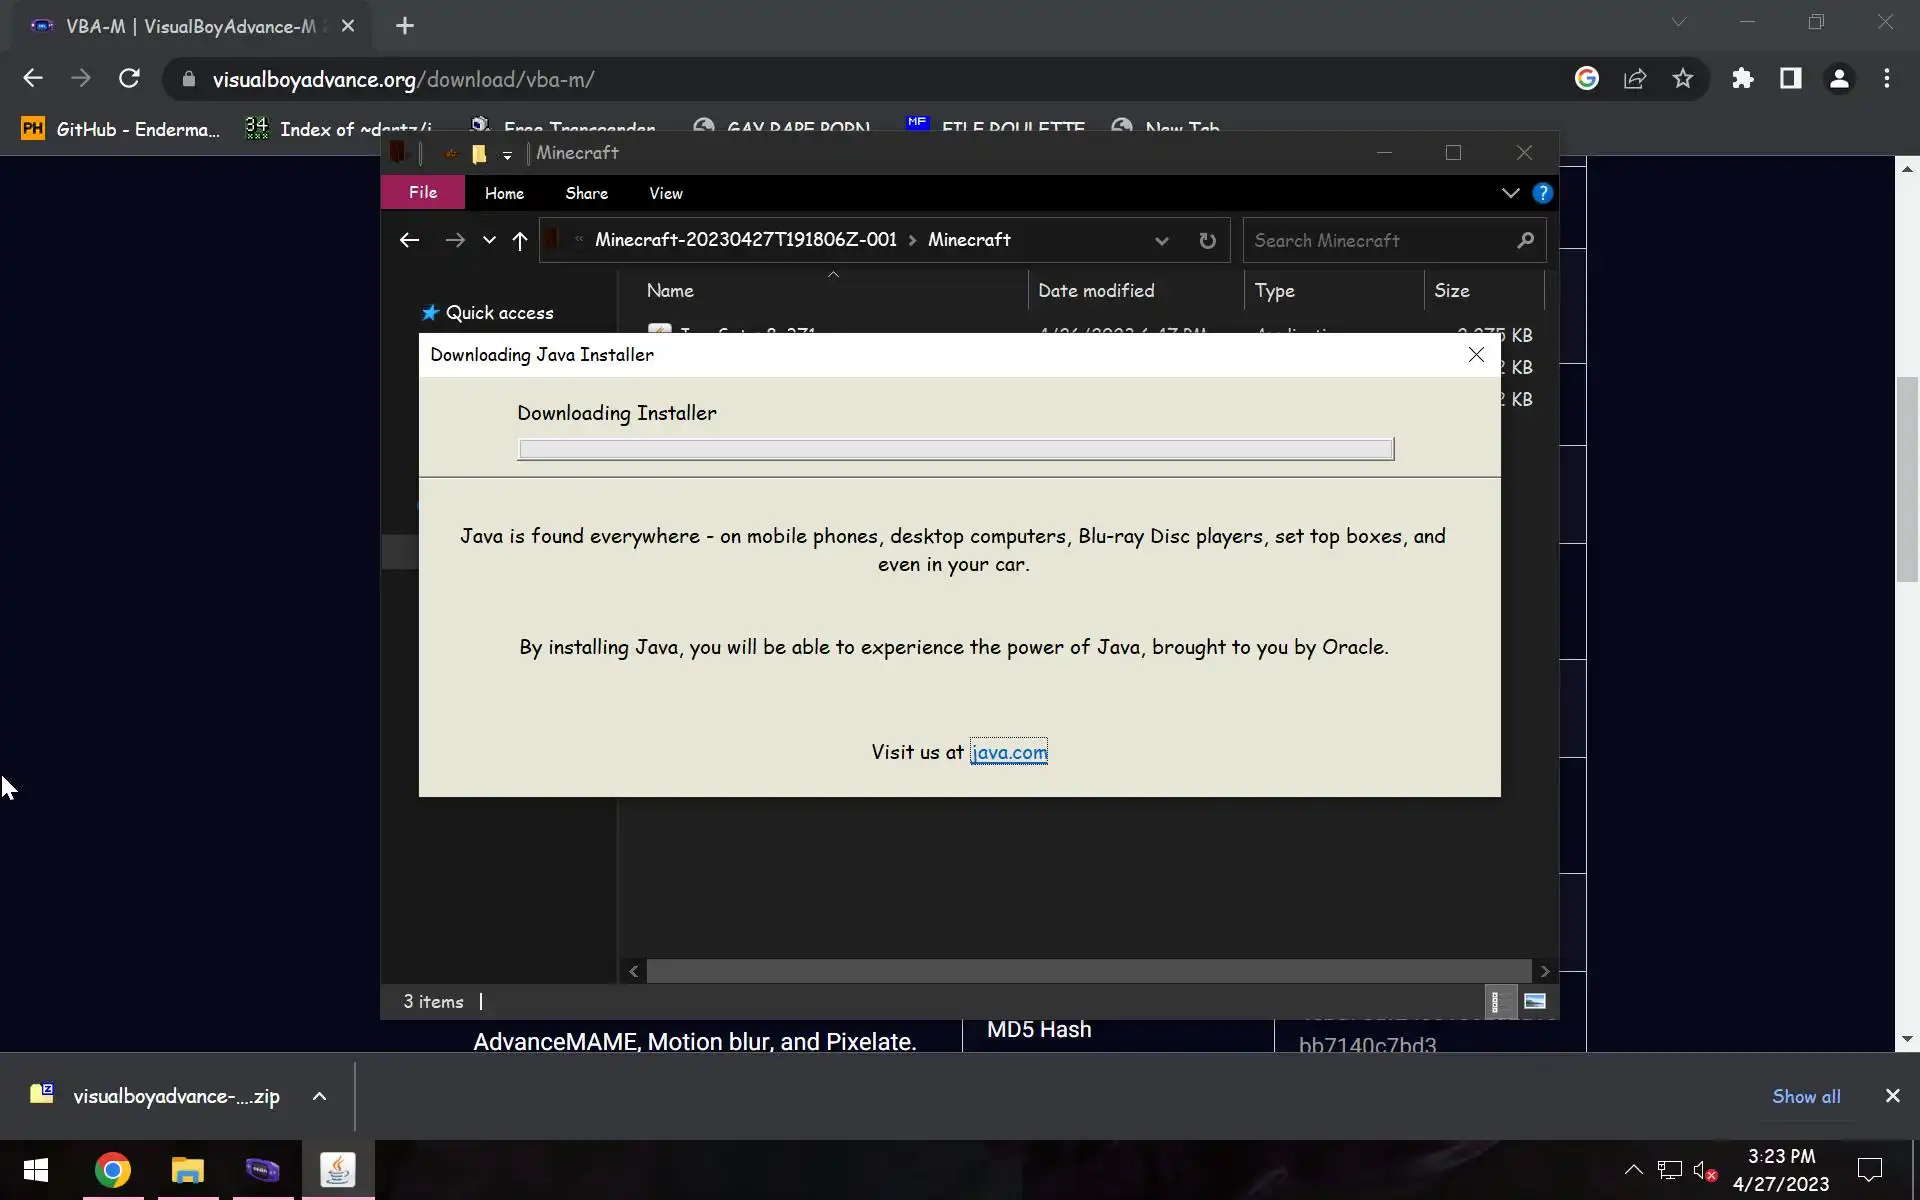1920x1200 pixels.
Task: Open the Share ribbon tab
Action: click(x=586, y=193)
